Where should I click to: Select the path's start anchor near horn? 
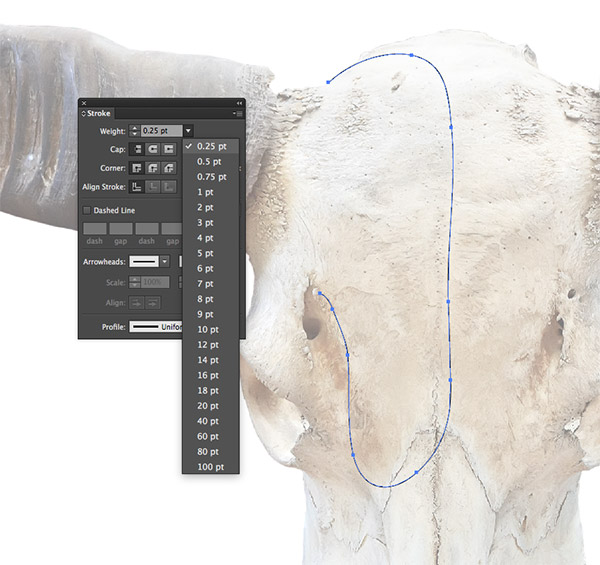[x=328, y=82]
